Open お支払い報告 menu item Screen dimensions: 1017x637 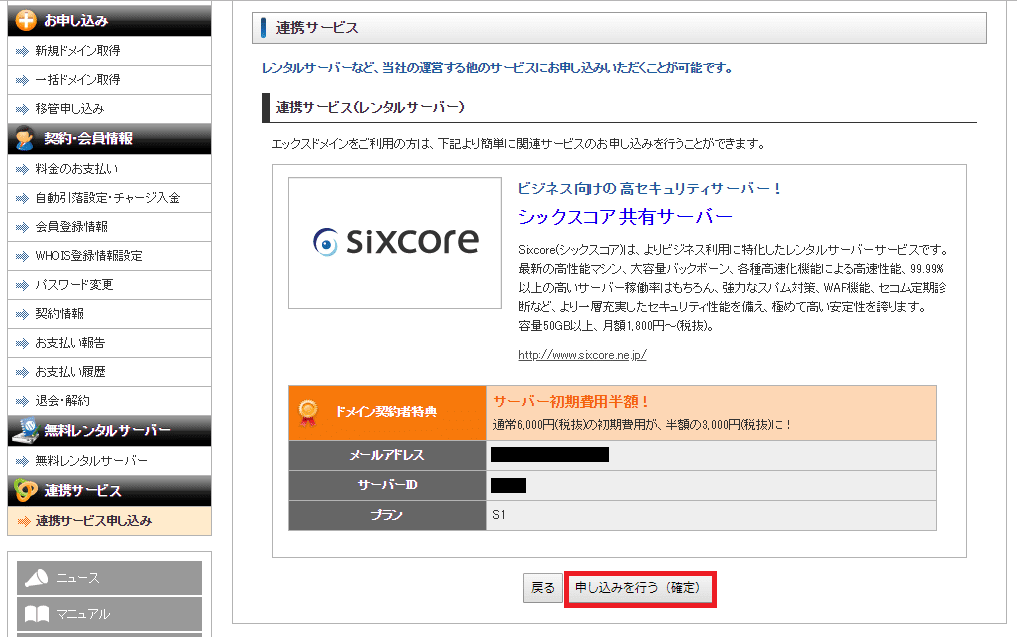click(109, 343)
